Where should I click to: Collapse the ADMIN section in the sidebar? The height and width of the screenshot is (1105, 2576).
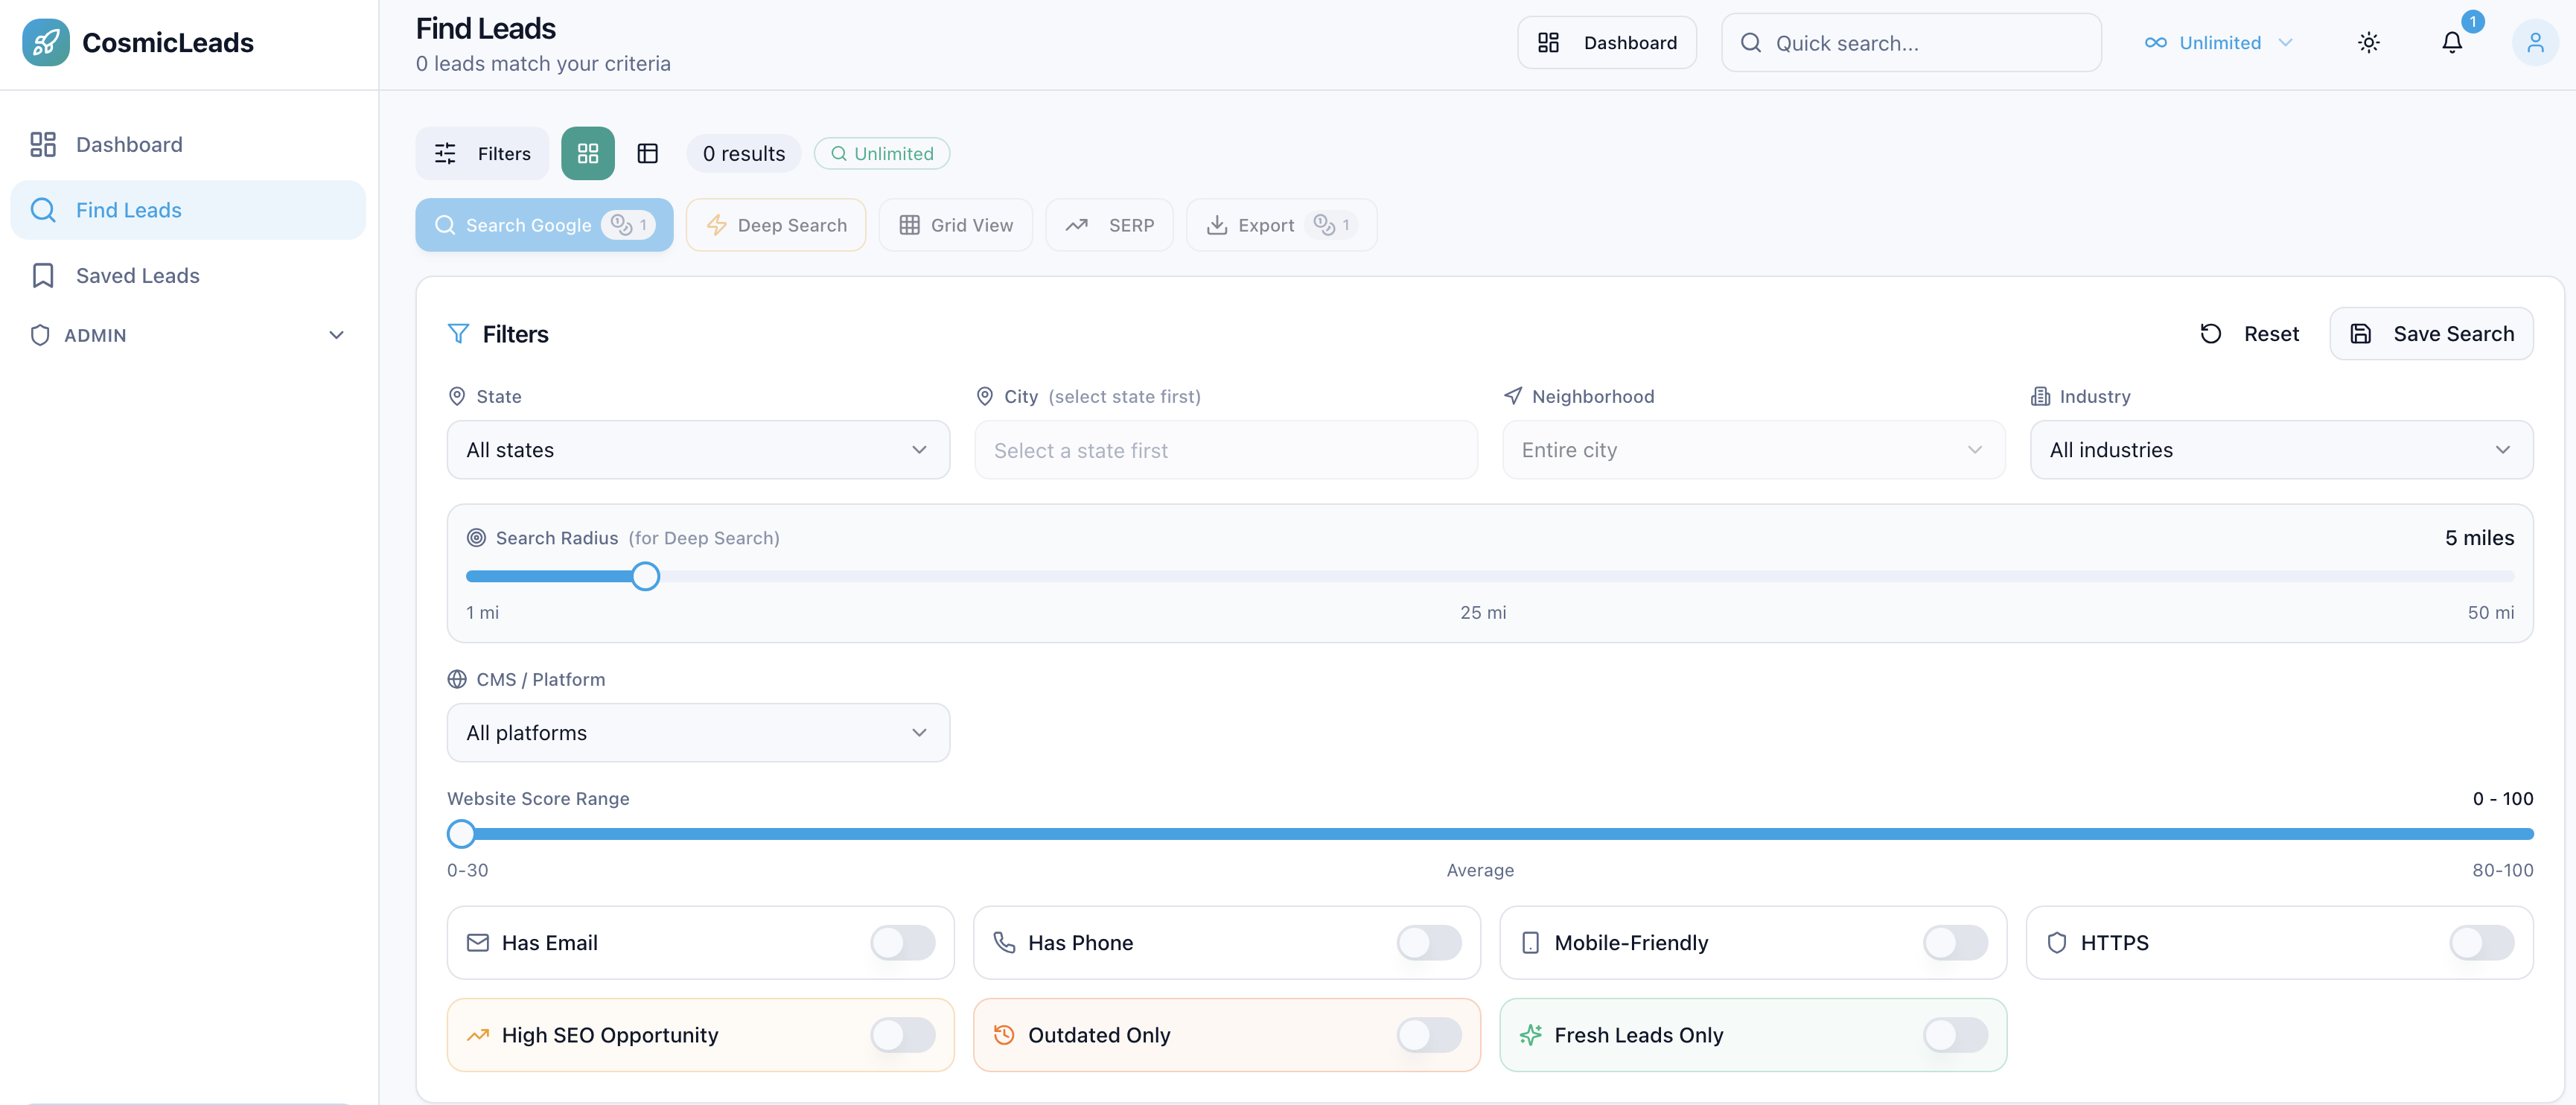(x=337, y=335)
